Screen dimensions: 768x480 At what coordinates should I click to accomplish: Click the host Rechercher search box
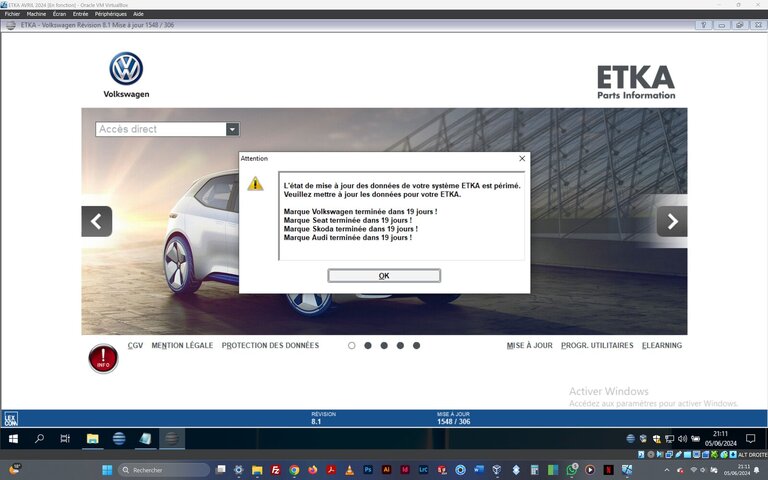(x=164, y=470)
